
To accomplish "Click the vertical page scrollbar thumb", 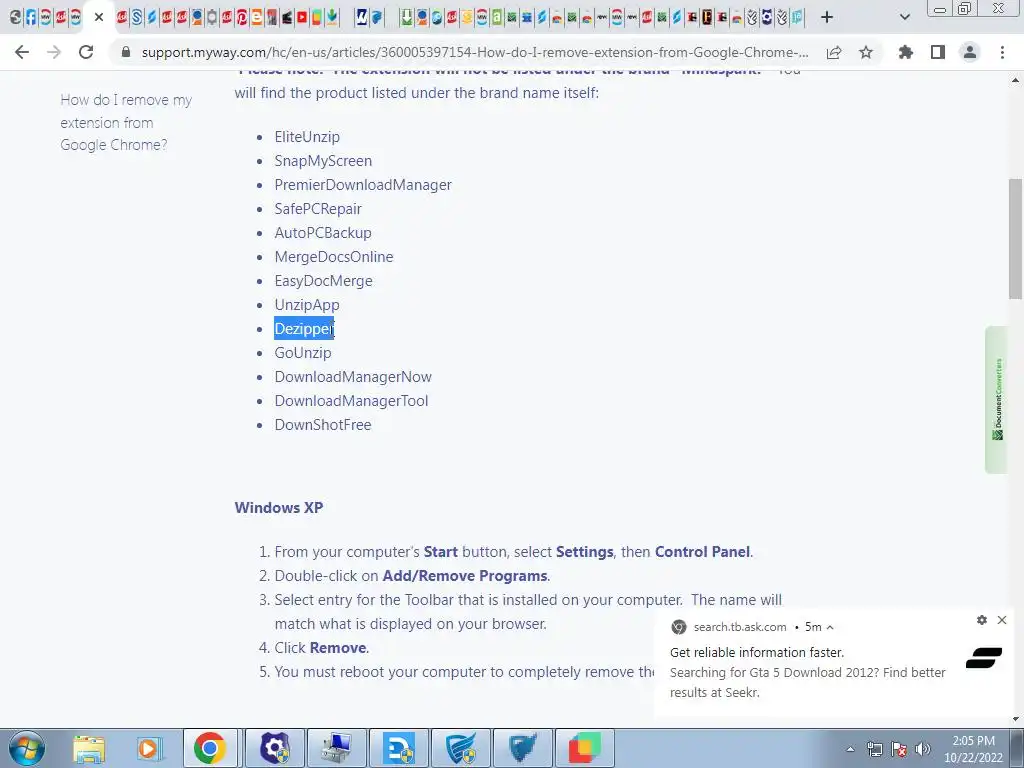I will point(1016,238).
